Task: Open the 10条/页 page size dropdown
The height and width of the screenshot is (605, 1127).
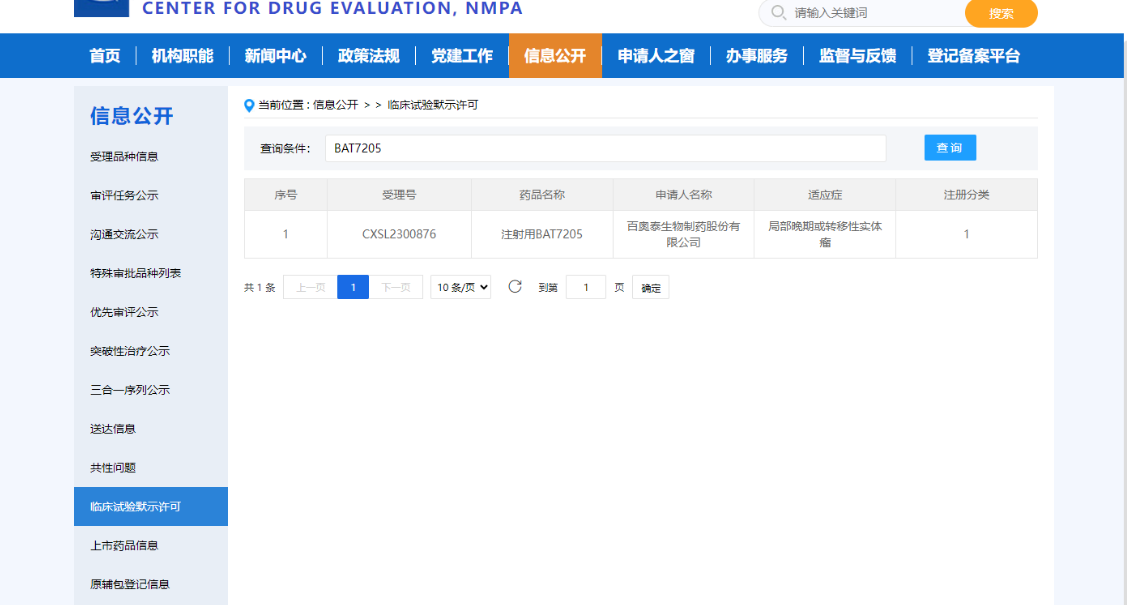Action: click(x=461, y=287)
